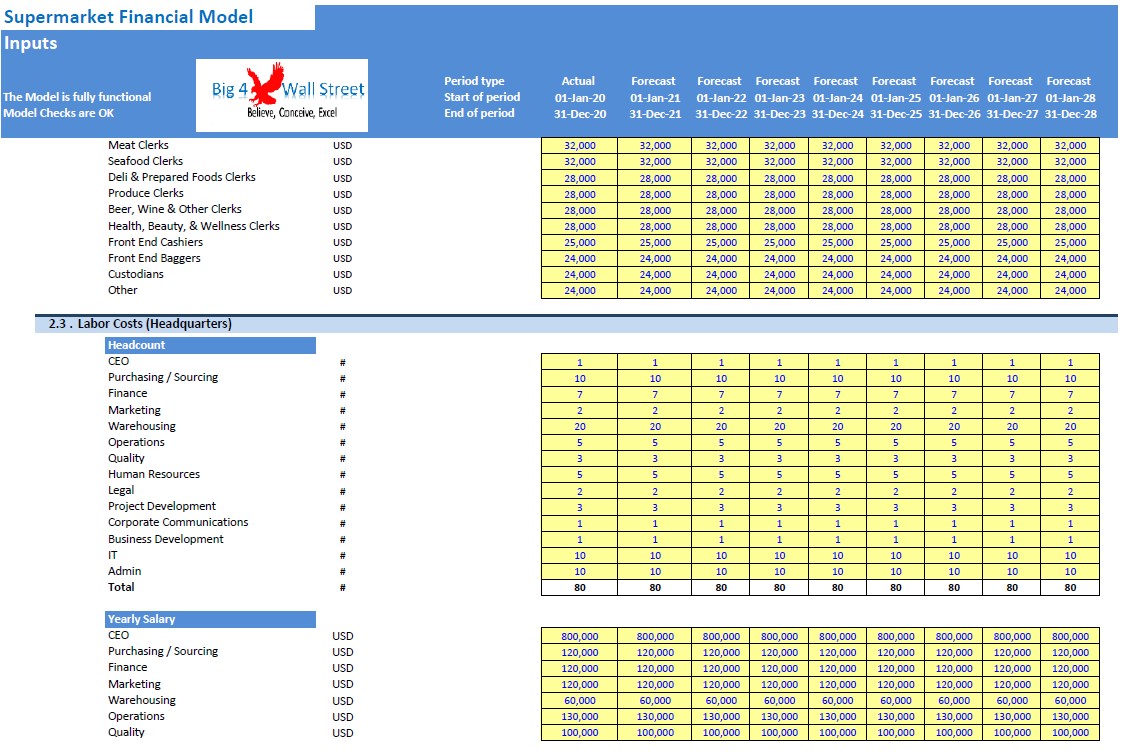Select Purchasing / Sourcing headcount 10 in 01-Jan-23
This screenshot has height=754, width=1123.
[779, 379]
